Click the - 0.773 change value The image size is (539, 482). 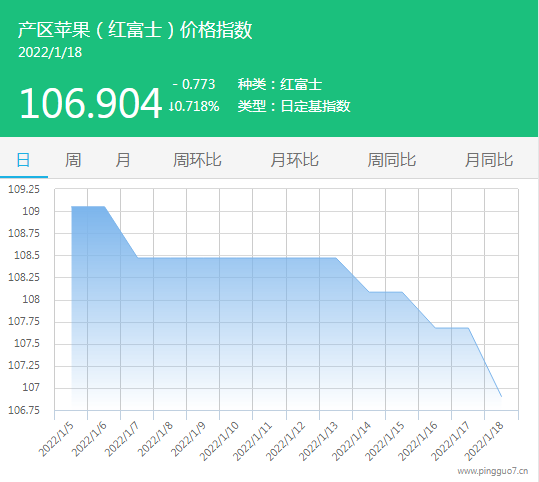[194, 84]
